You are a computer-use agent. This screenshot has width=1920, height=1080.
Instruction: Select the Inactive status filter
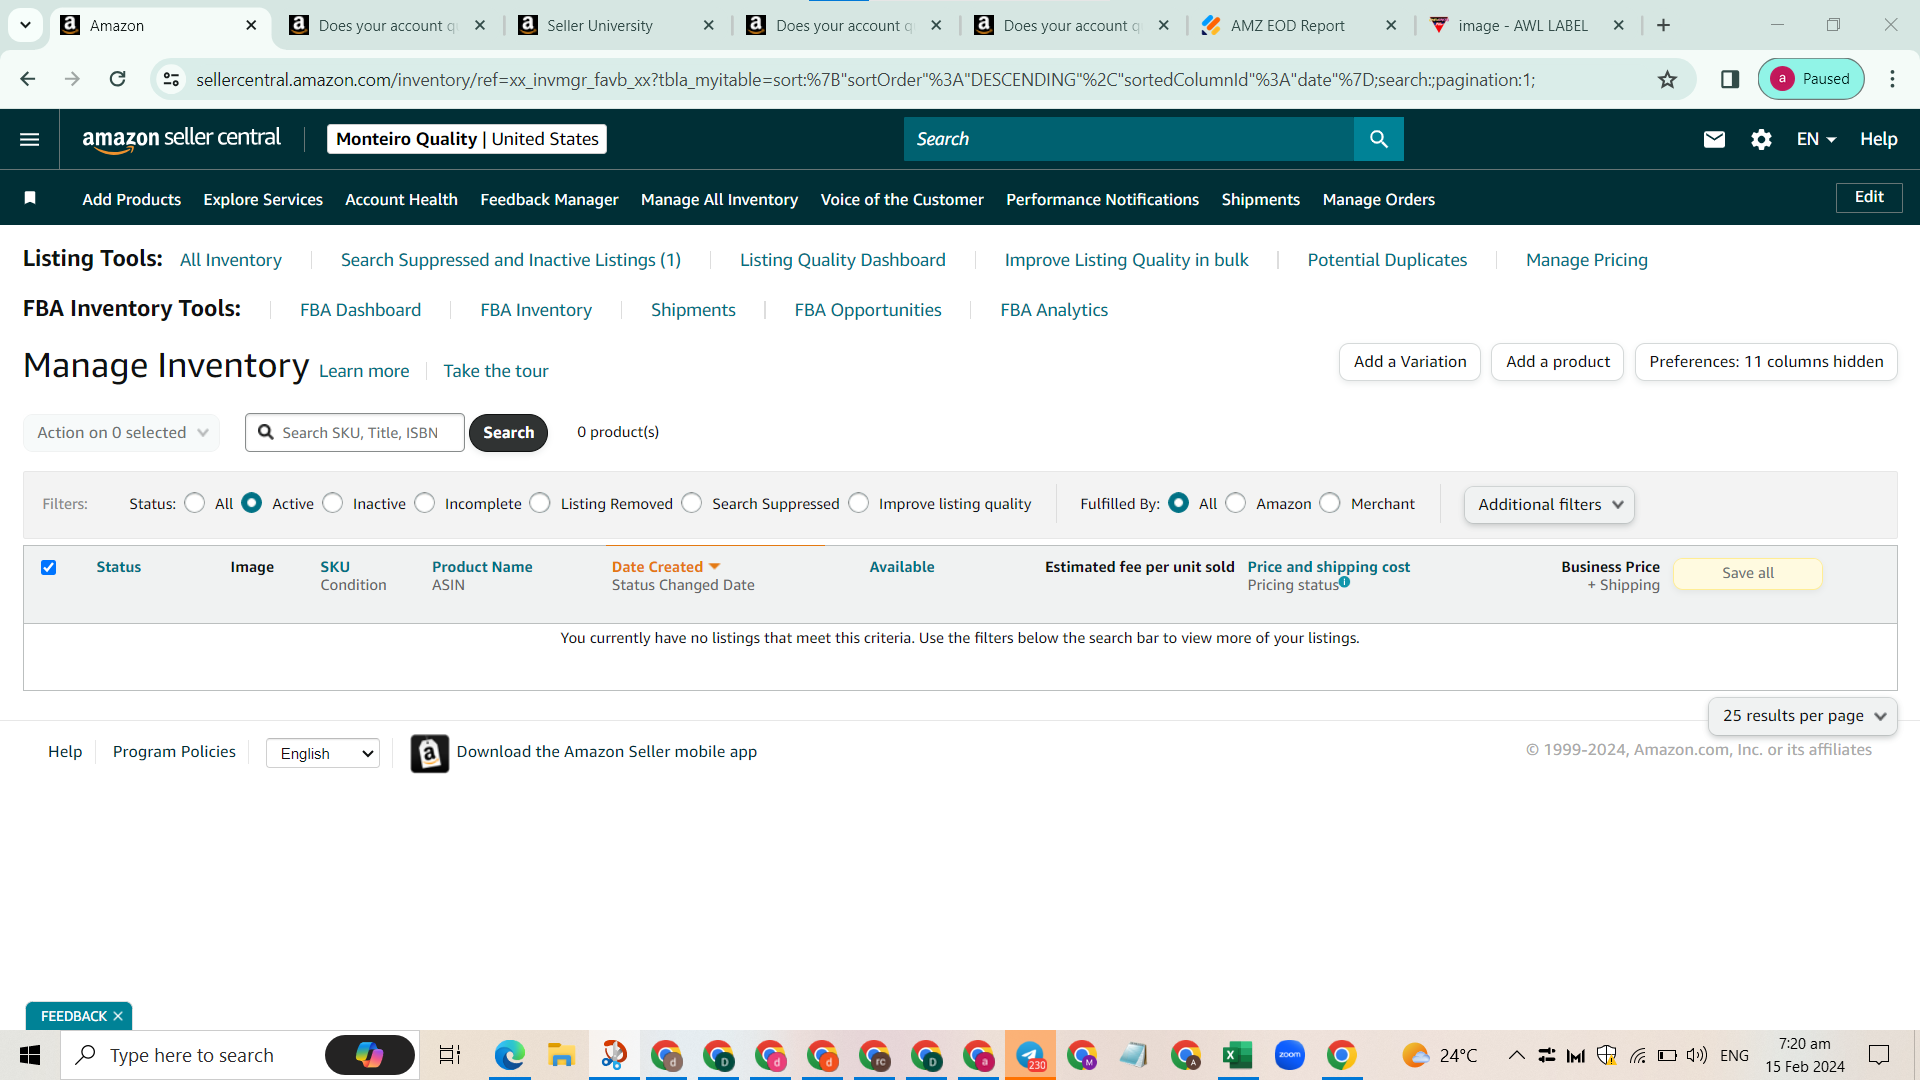[333, 503]
